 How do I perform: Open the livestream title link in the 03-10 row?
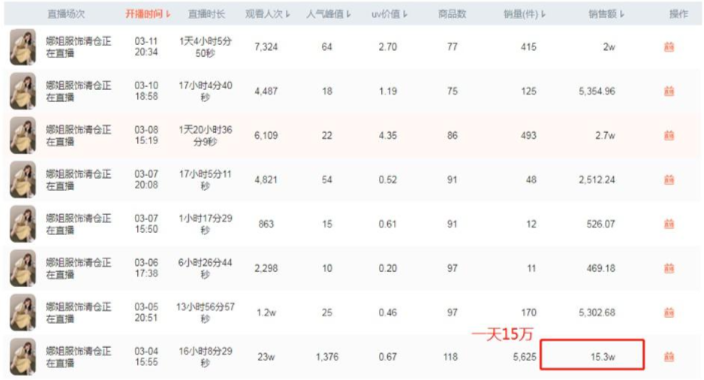tap(78, 91)
